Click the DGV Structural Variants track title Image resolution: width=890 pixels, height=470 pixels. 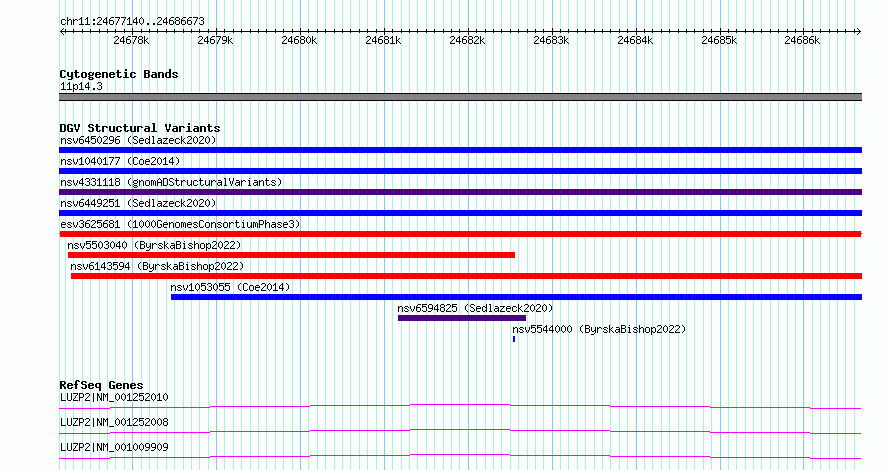click(x=140, y=128)
